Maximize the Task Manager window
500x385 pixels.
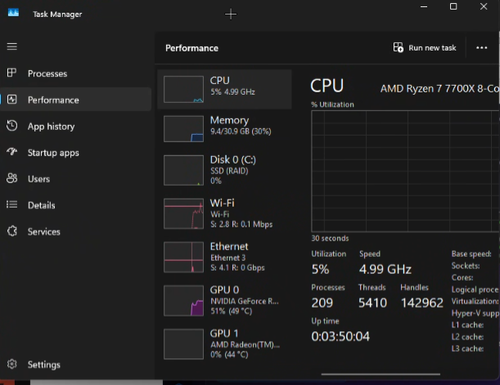[453, 6]
